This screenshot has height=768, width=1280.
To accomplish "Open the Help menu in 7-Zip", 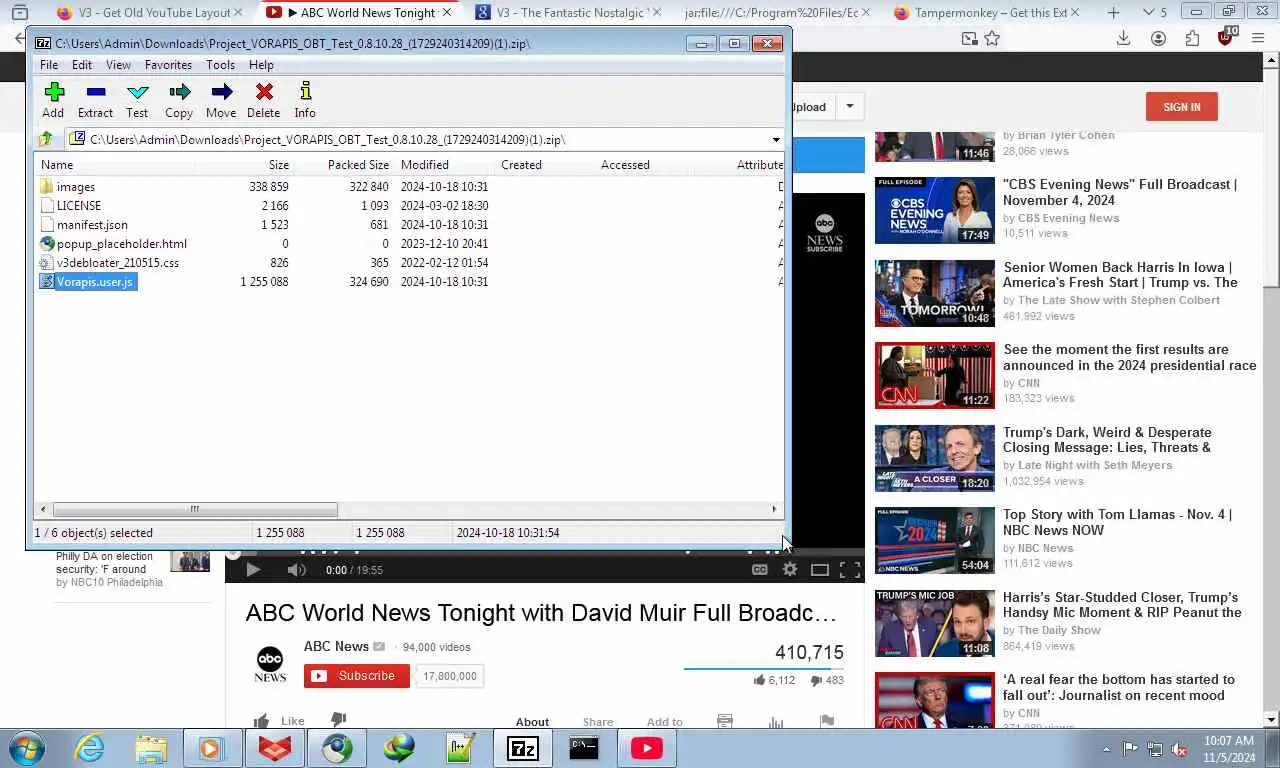I will coord(261,65).
